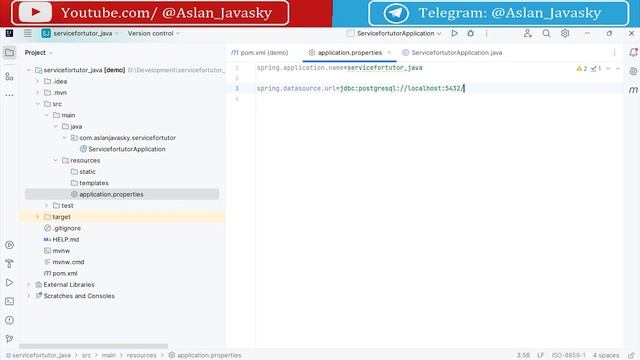Expand External Libraries node
The image size is (640, 360).
click(x=29, y=284)
